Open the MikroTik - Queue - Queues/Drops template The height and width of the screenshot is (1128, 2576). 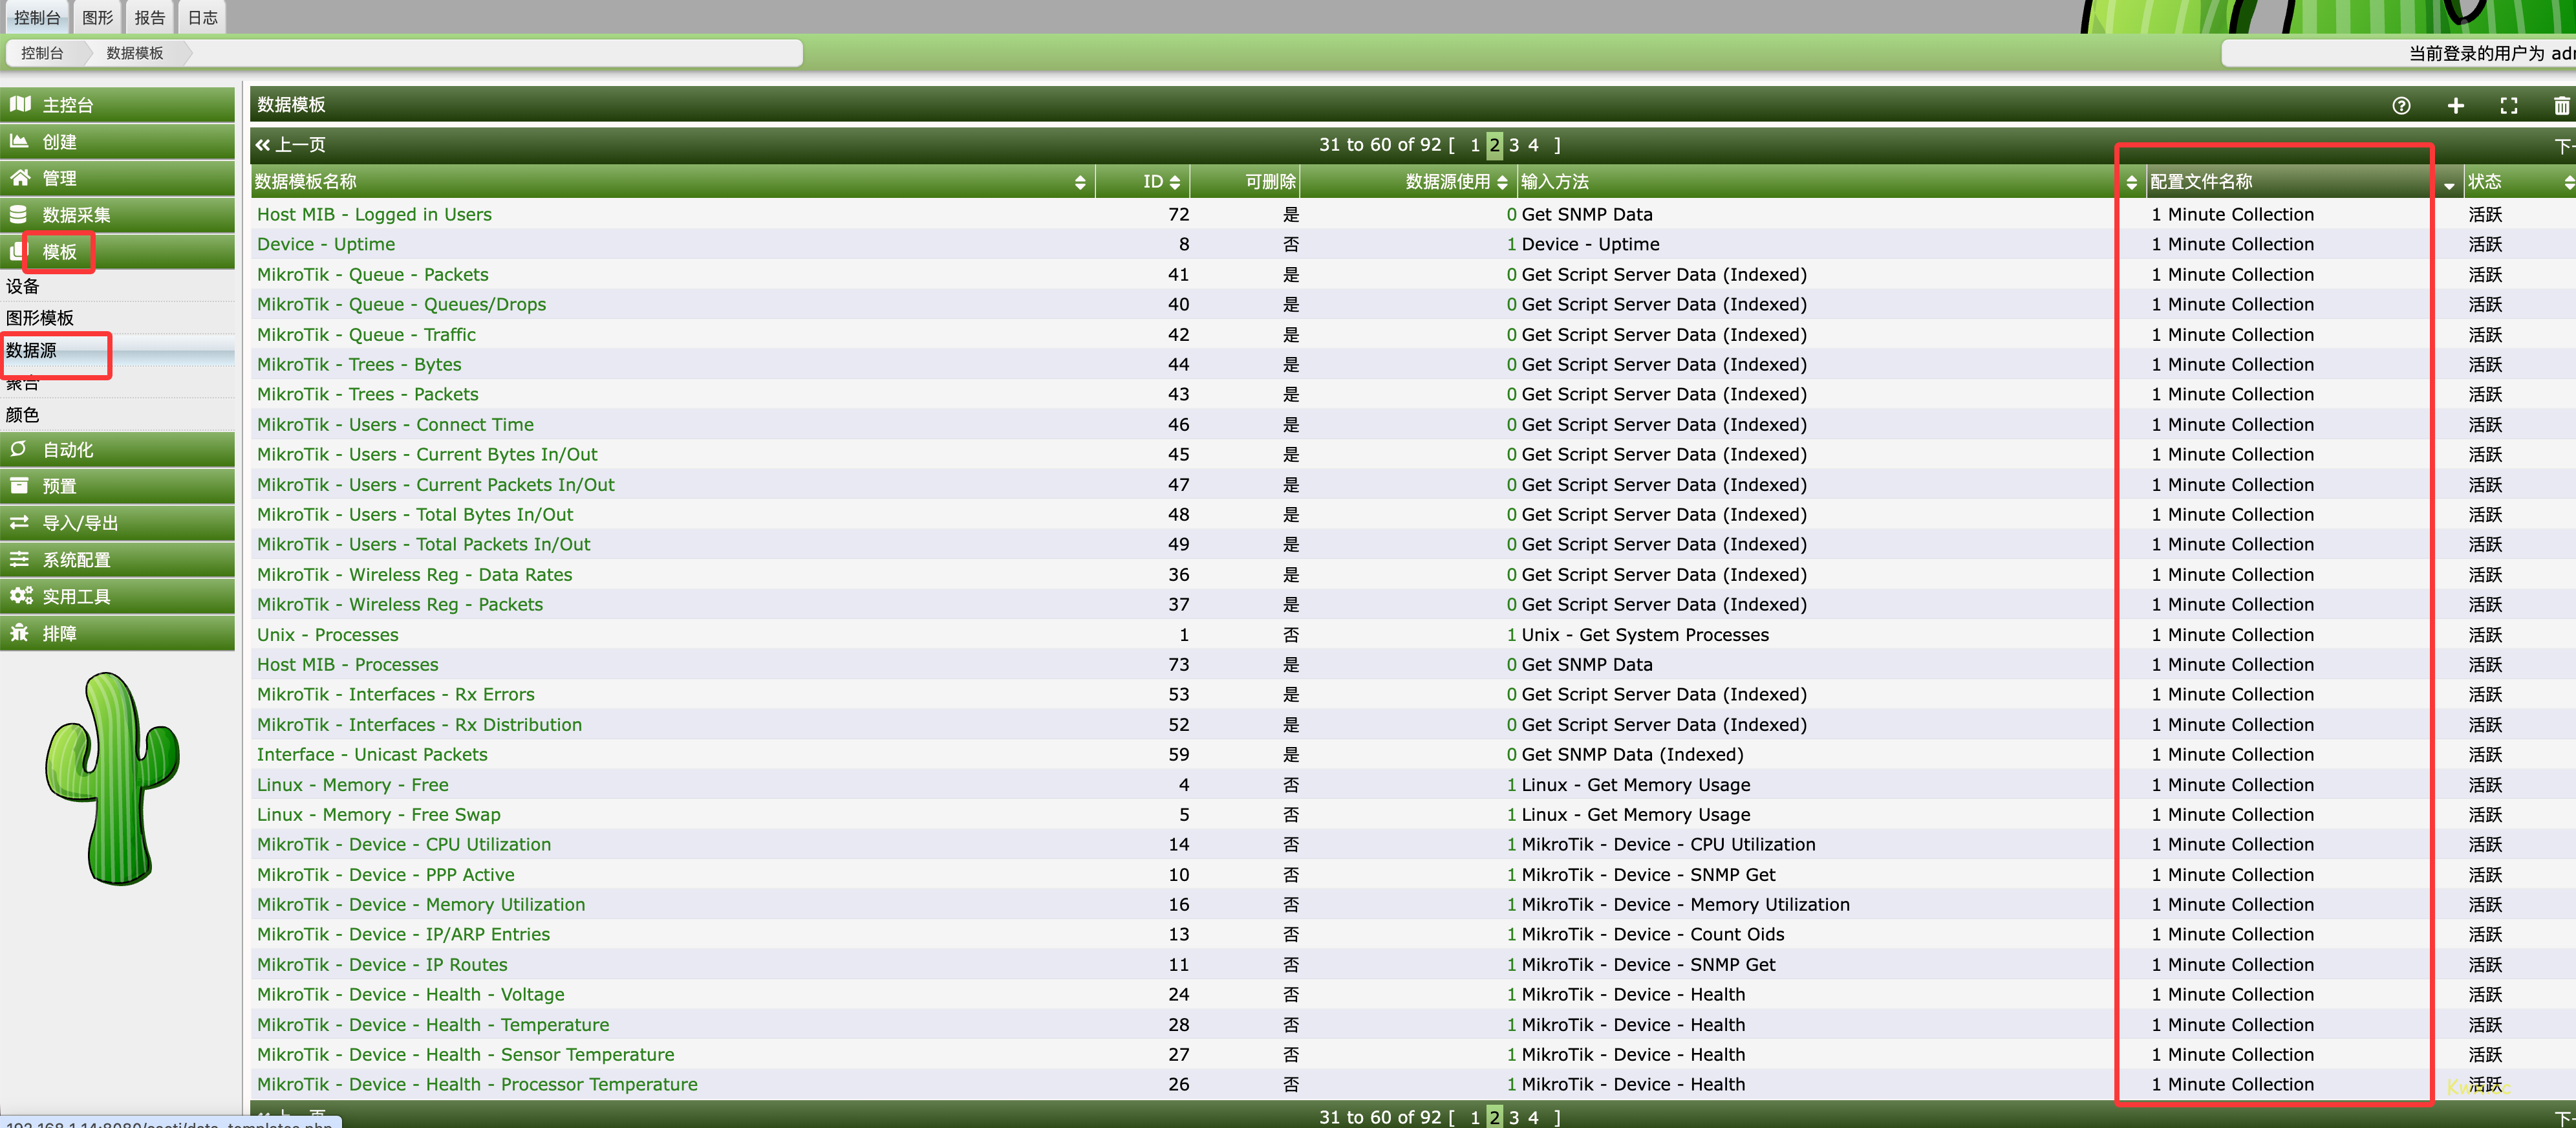(401, 304)
